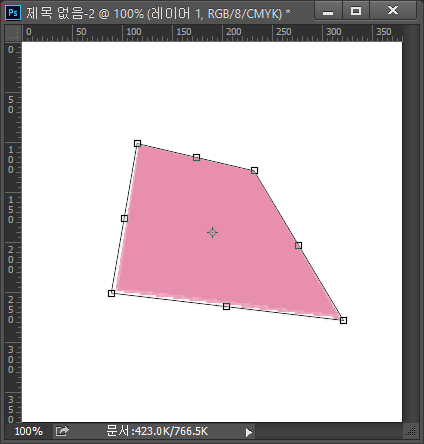This screenshot has height=444, width=424.
Task: Click the 100% zoom level field
Action: 29,431
